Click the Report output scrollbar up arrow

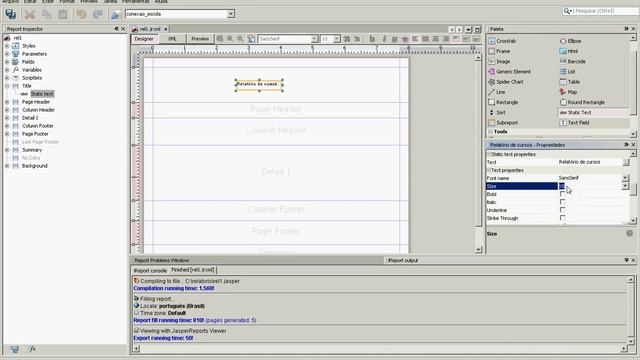pyautogui.click(x=631, y=280)
